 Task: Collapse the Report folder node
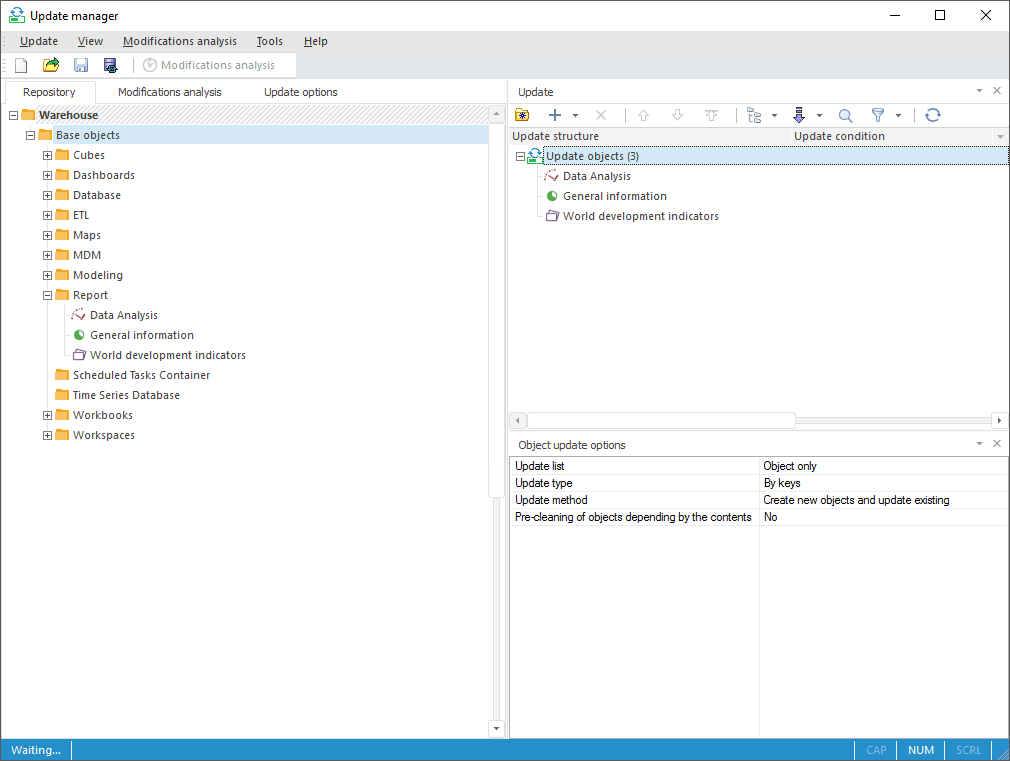[47, 295]
